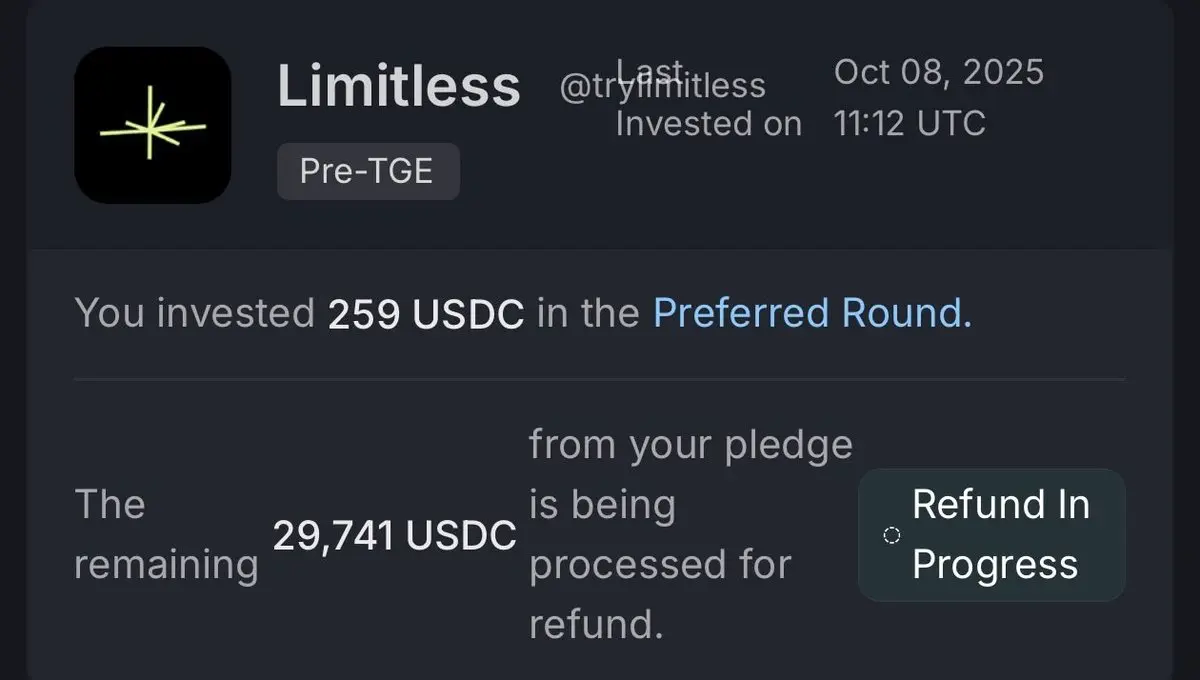Click the 259 USDC invested amount

426,313
